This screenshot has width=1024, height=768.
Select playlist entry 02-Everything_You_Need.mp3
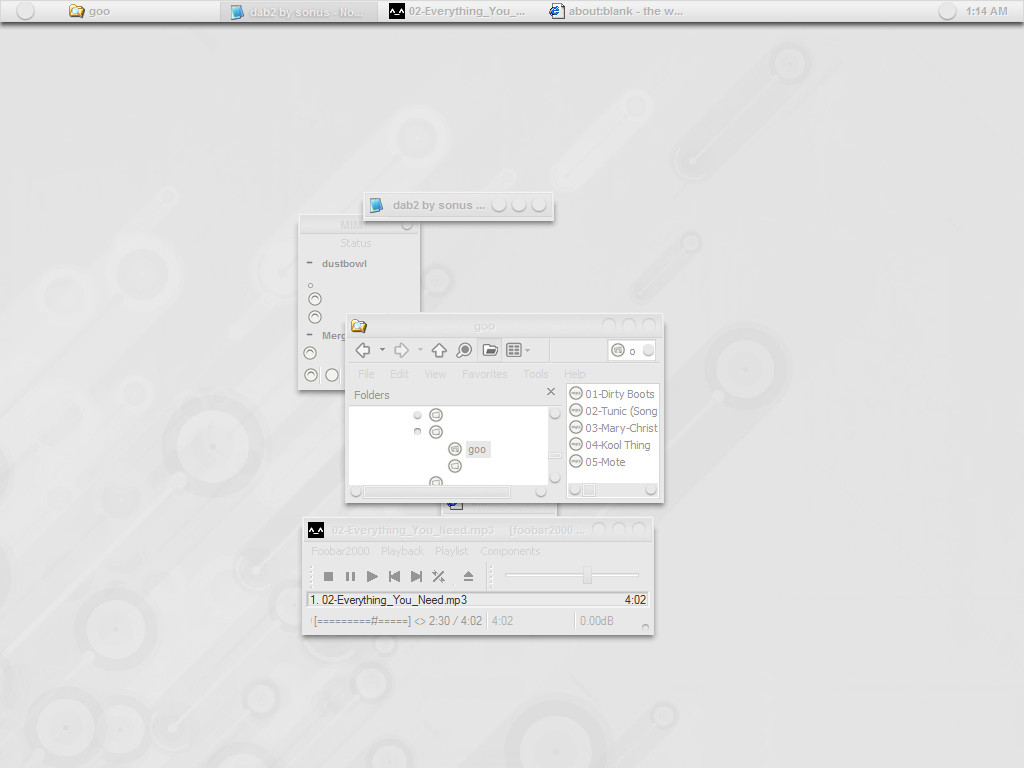tap(478, 600)
